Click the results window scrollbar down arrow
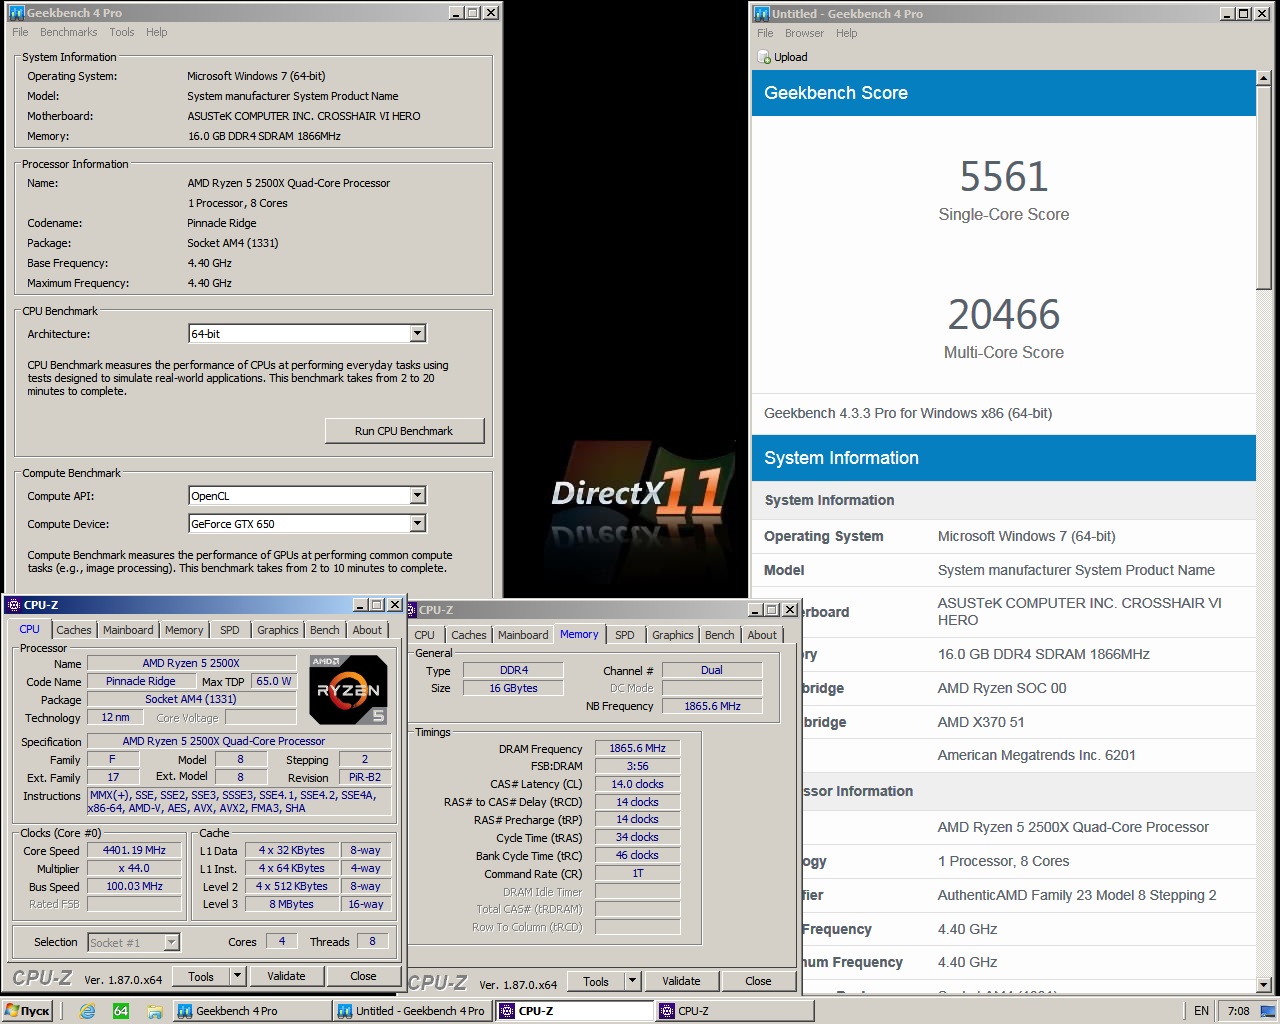This screenshot has height=1024, width=1280. 1265,985
